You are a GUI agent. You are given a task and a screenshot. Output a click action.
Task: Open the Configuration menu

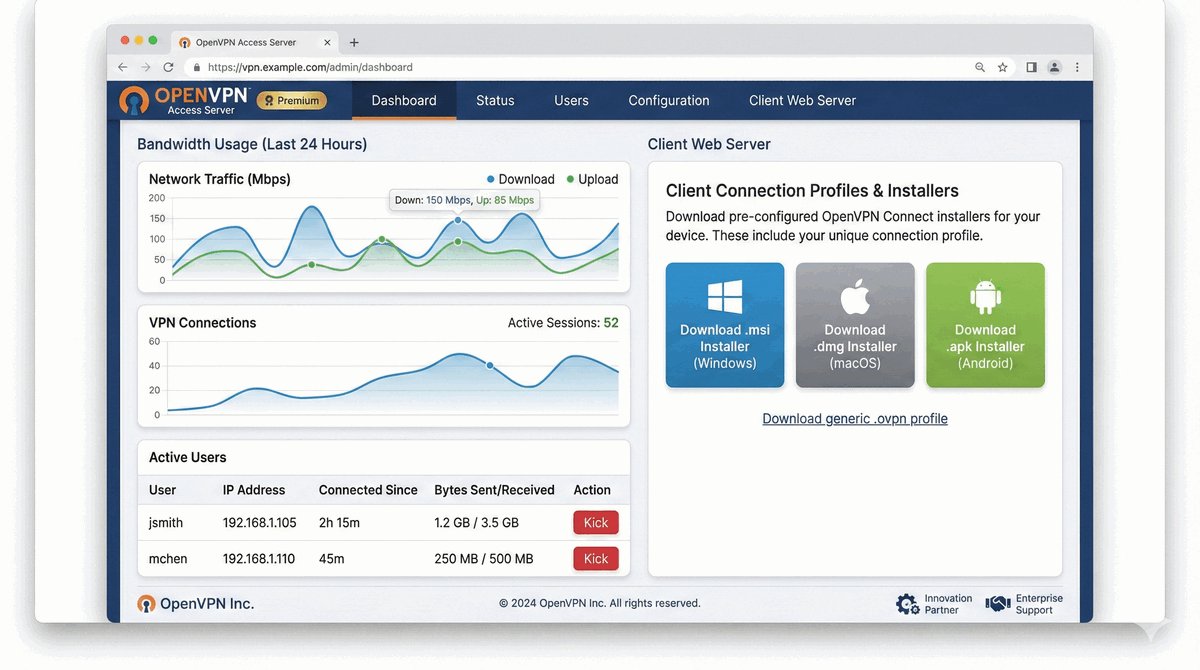[x=669, y=100]
